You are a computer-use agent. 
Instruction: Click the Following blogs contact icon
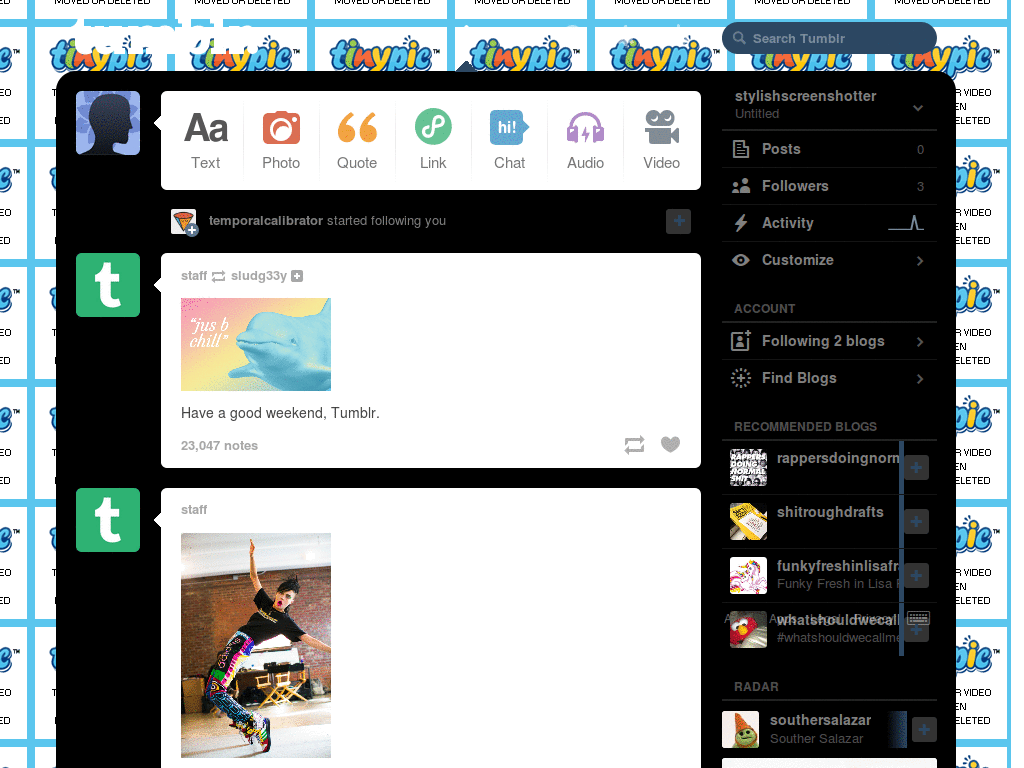click(x=741, y=341)
